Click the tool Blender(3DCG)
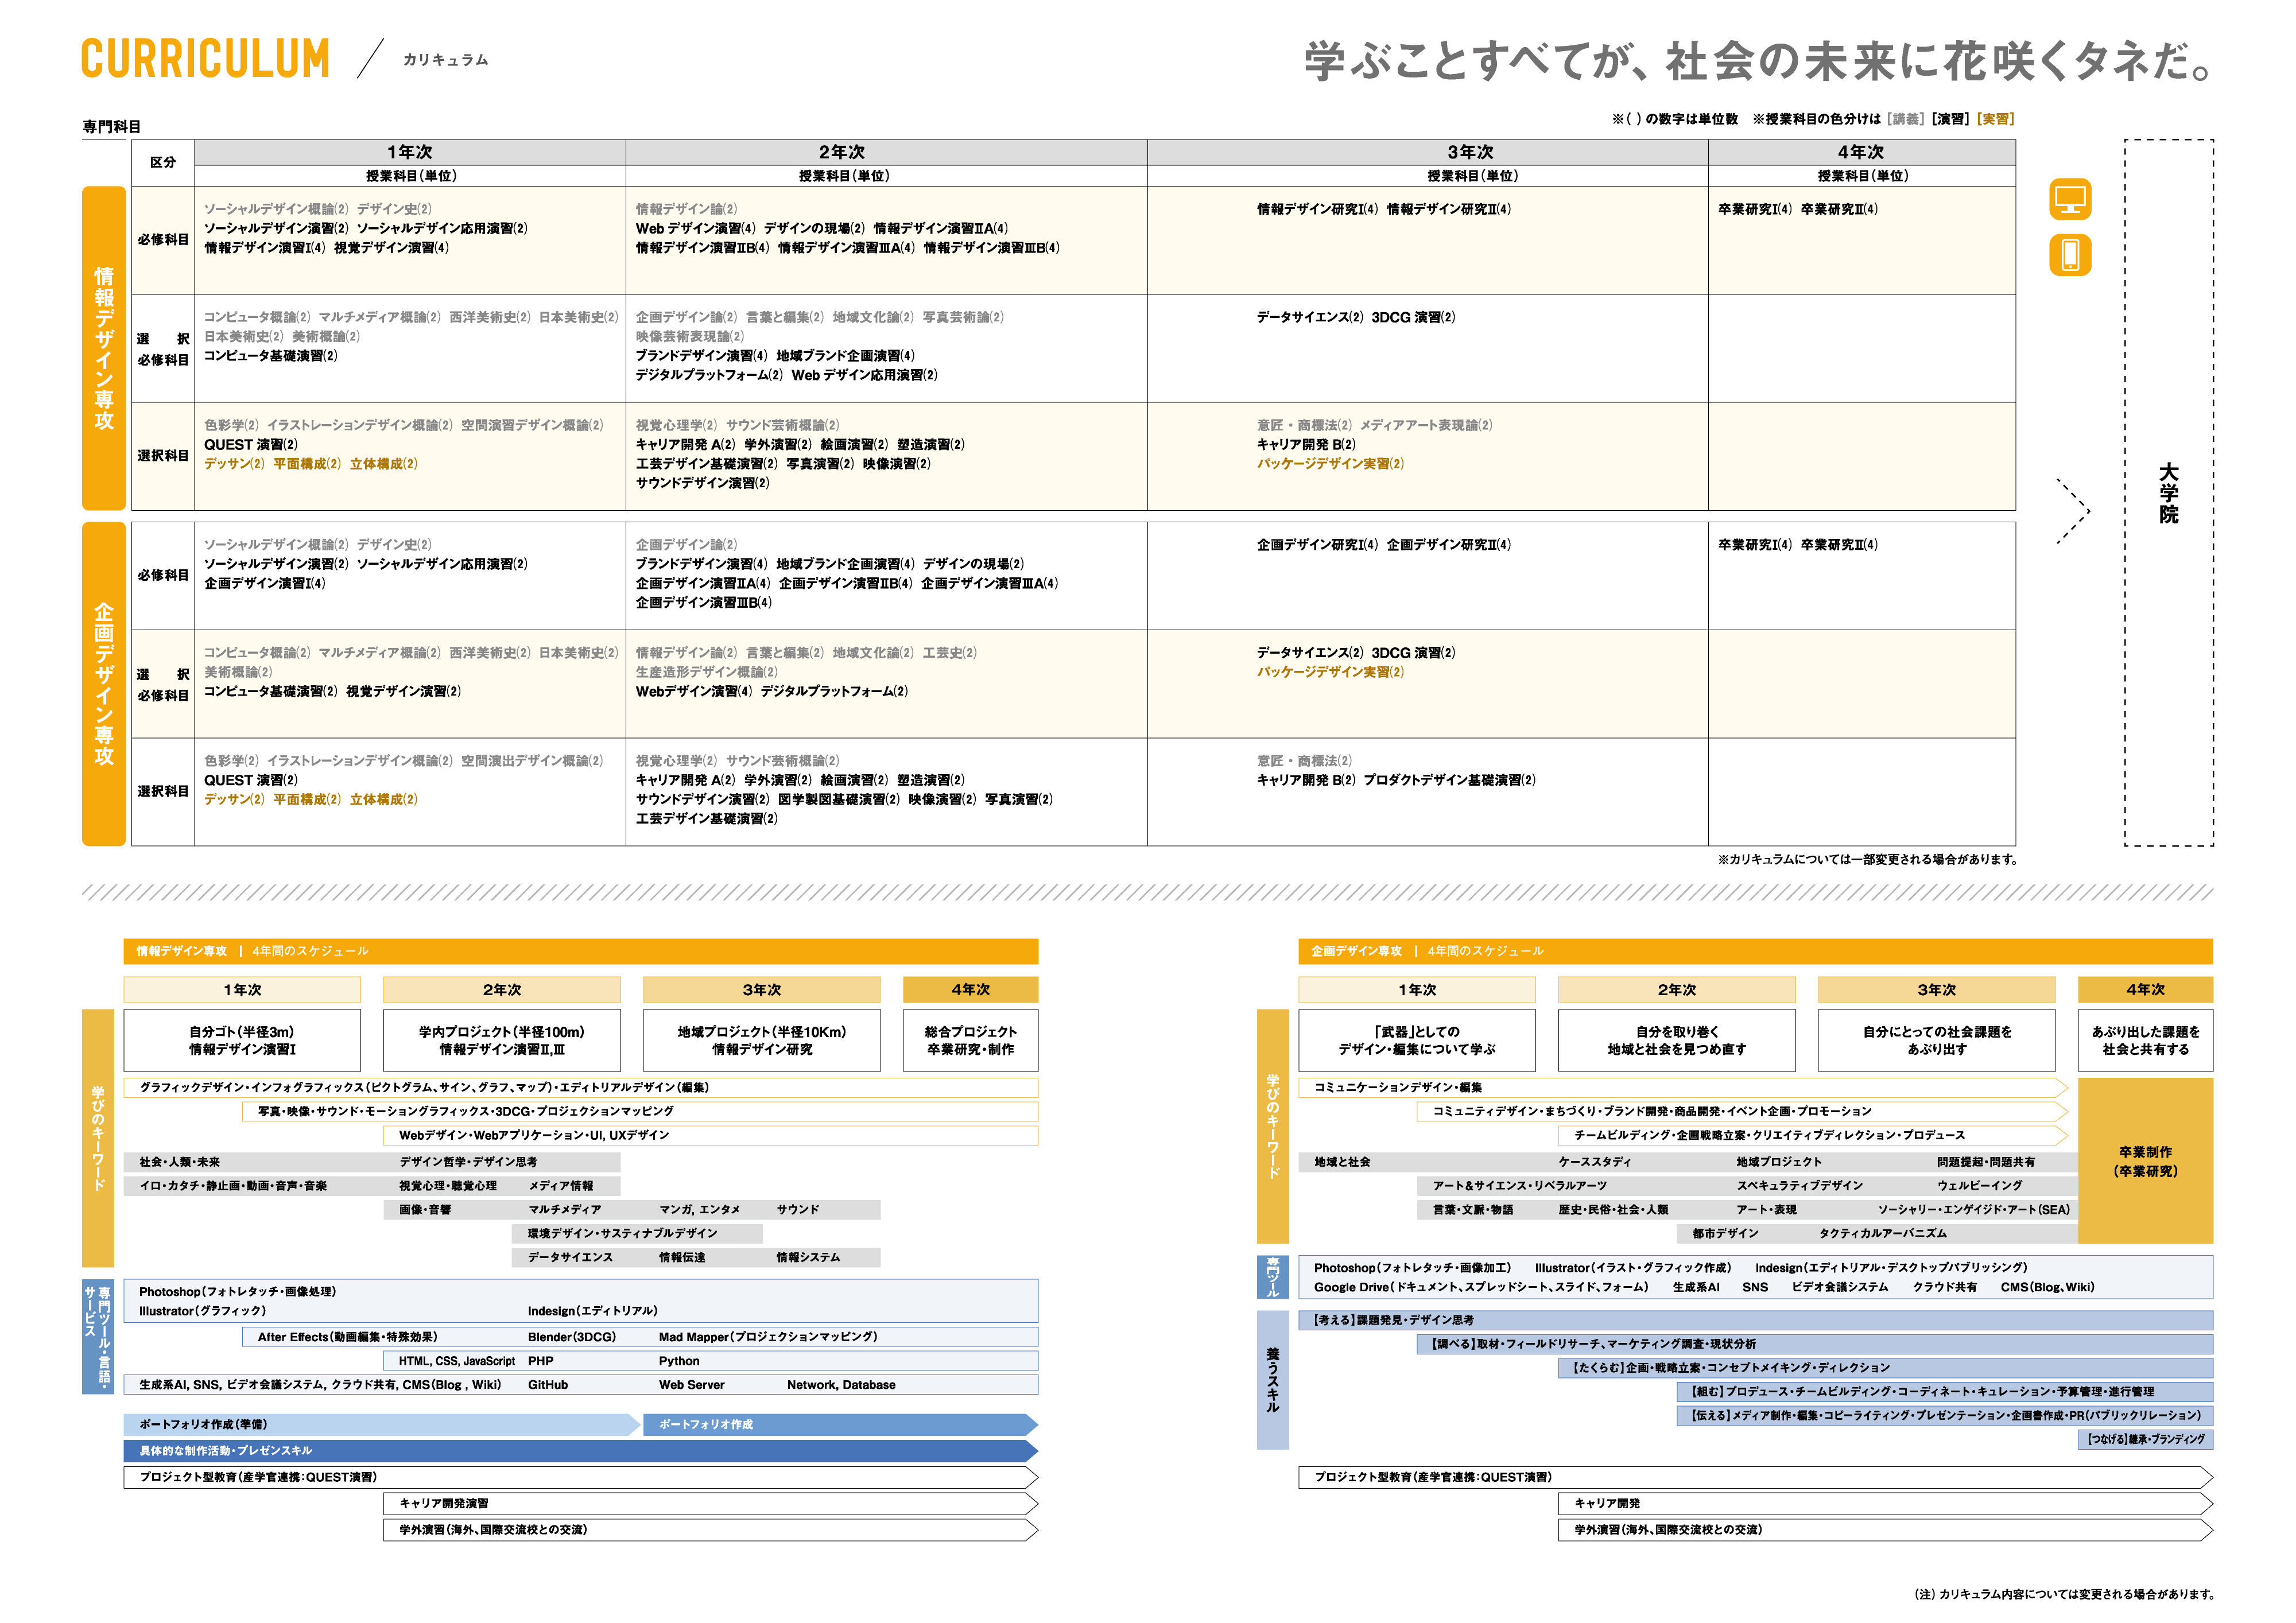The width and height of the screenshot is (2296, 1623). coord(572,1337)
